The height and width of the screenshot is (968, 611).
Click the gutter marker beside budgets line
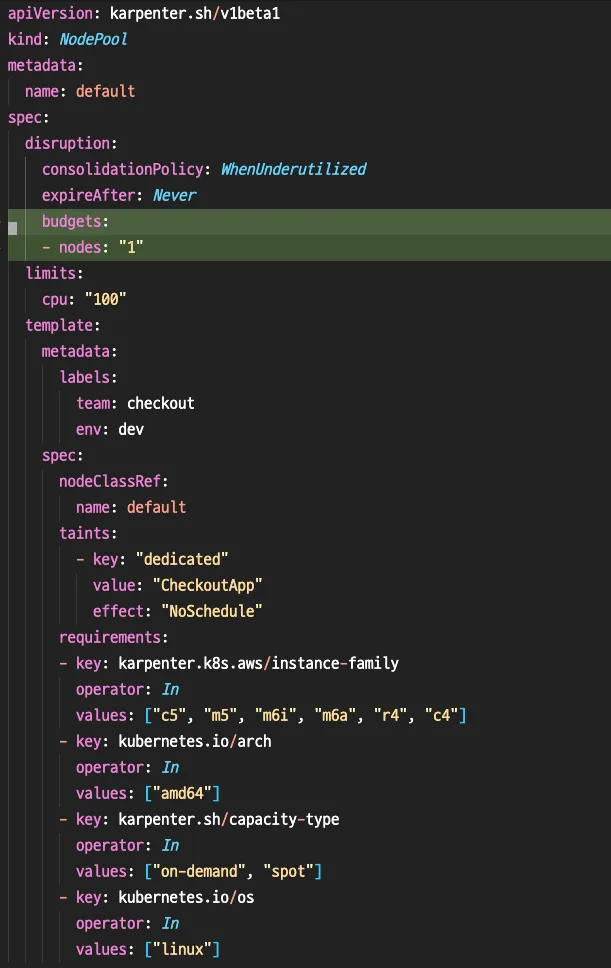(12, 228)
